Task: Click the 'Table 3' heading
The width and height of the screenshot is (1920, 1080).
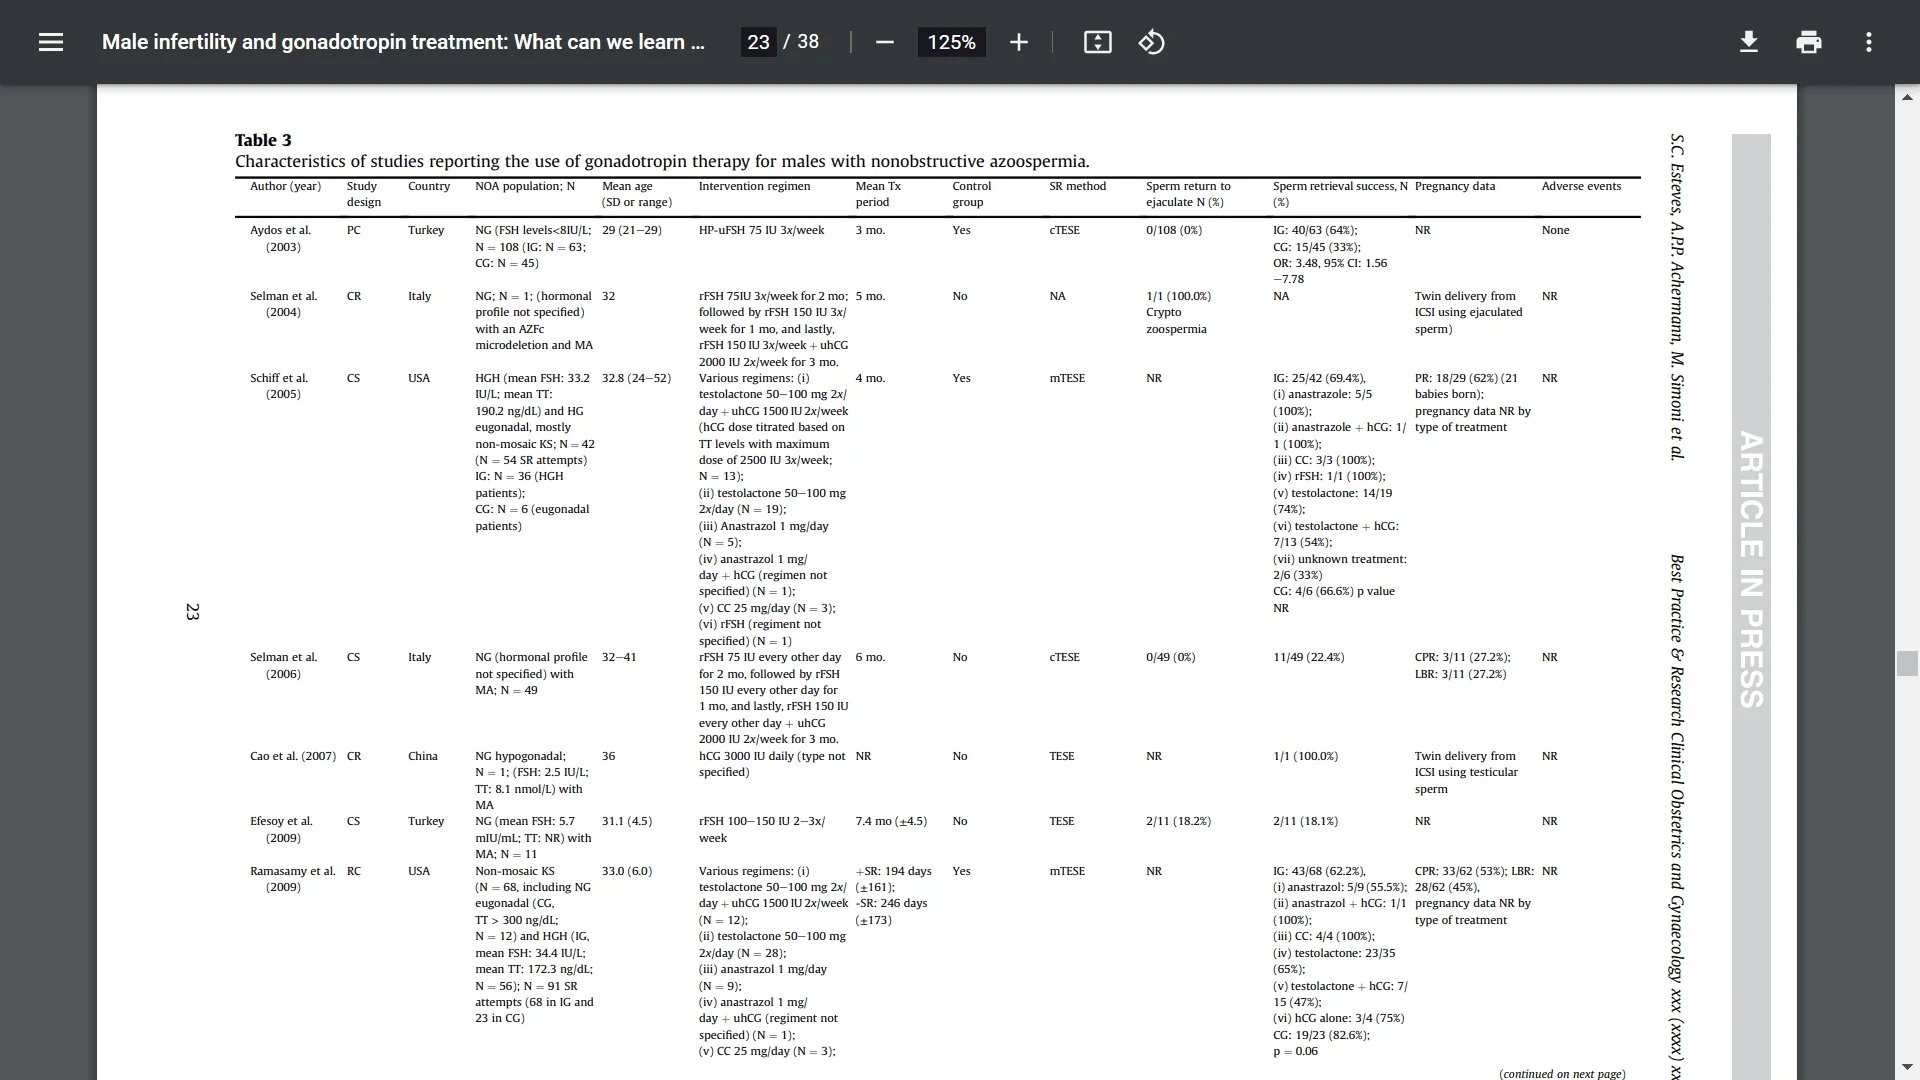Action: click(x=263, y=140)
